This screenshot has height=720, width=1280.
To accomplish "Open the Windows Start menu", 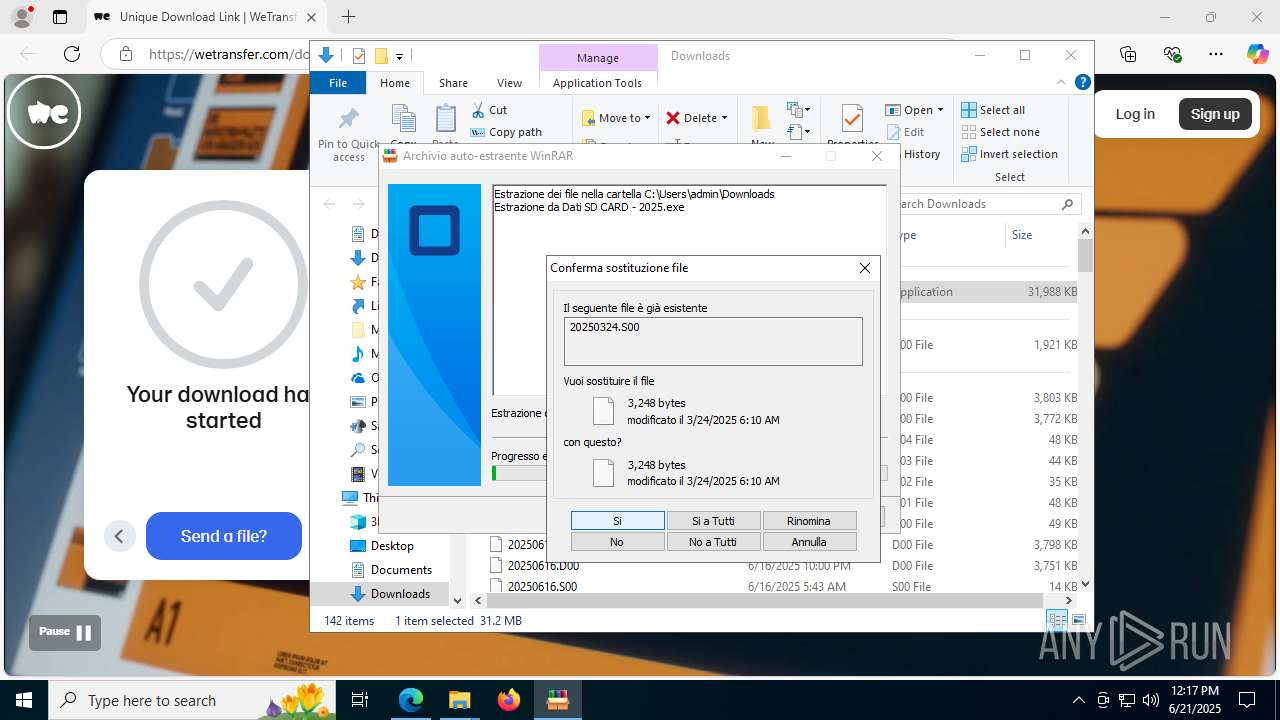I will [23, 700].
